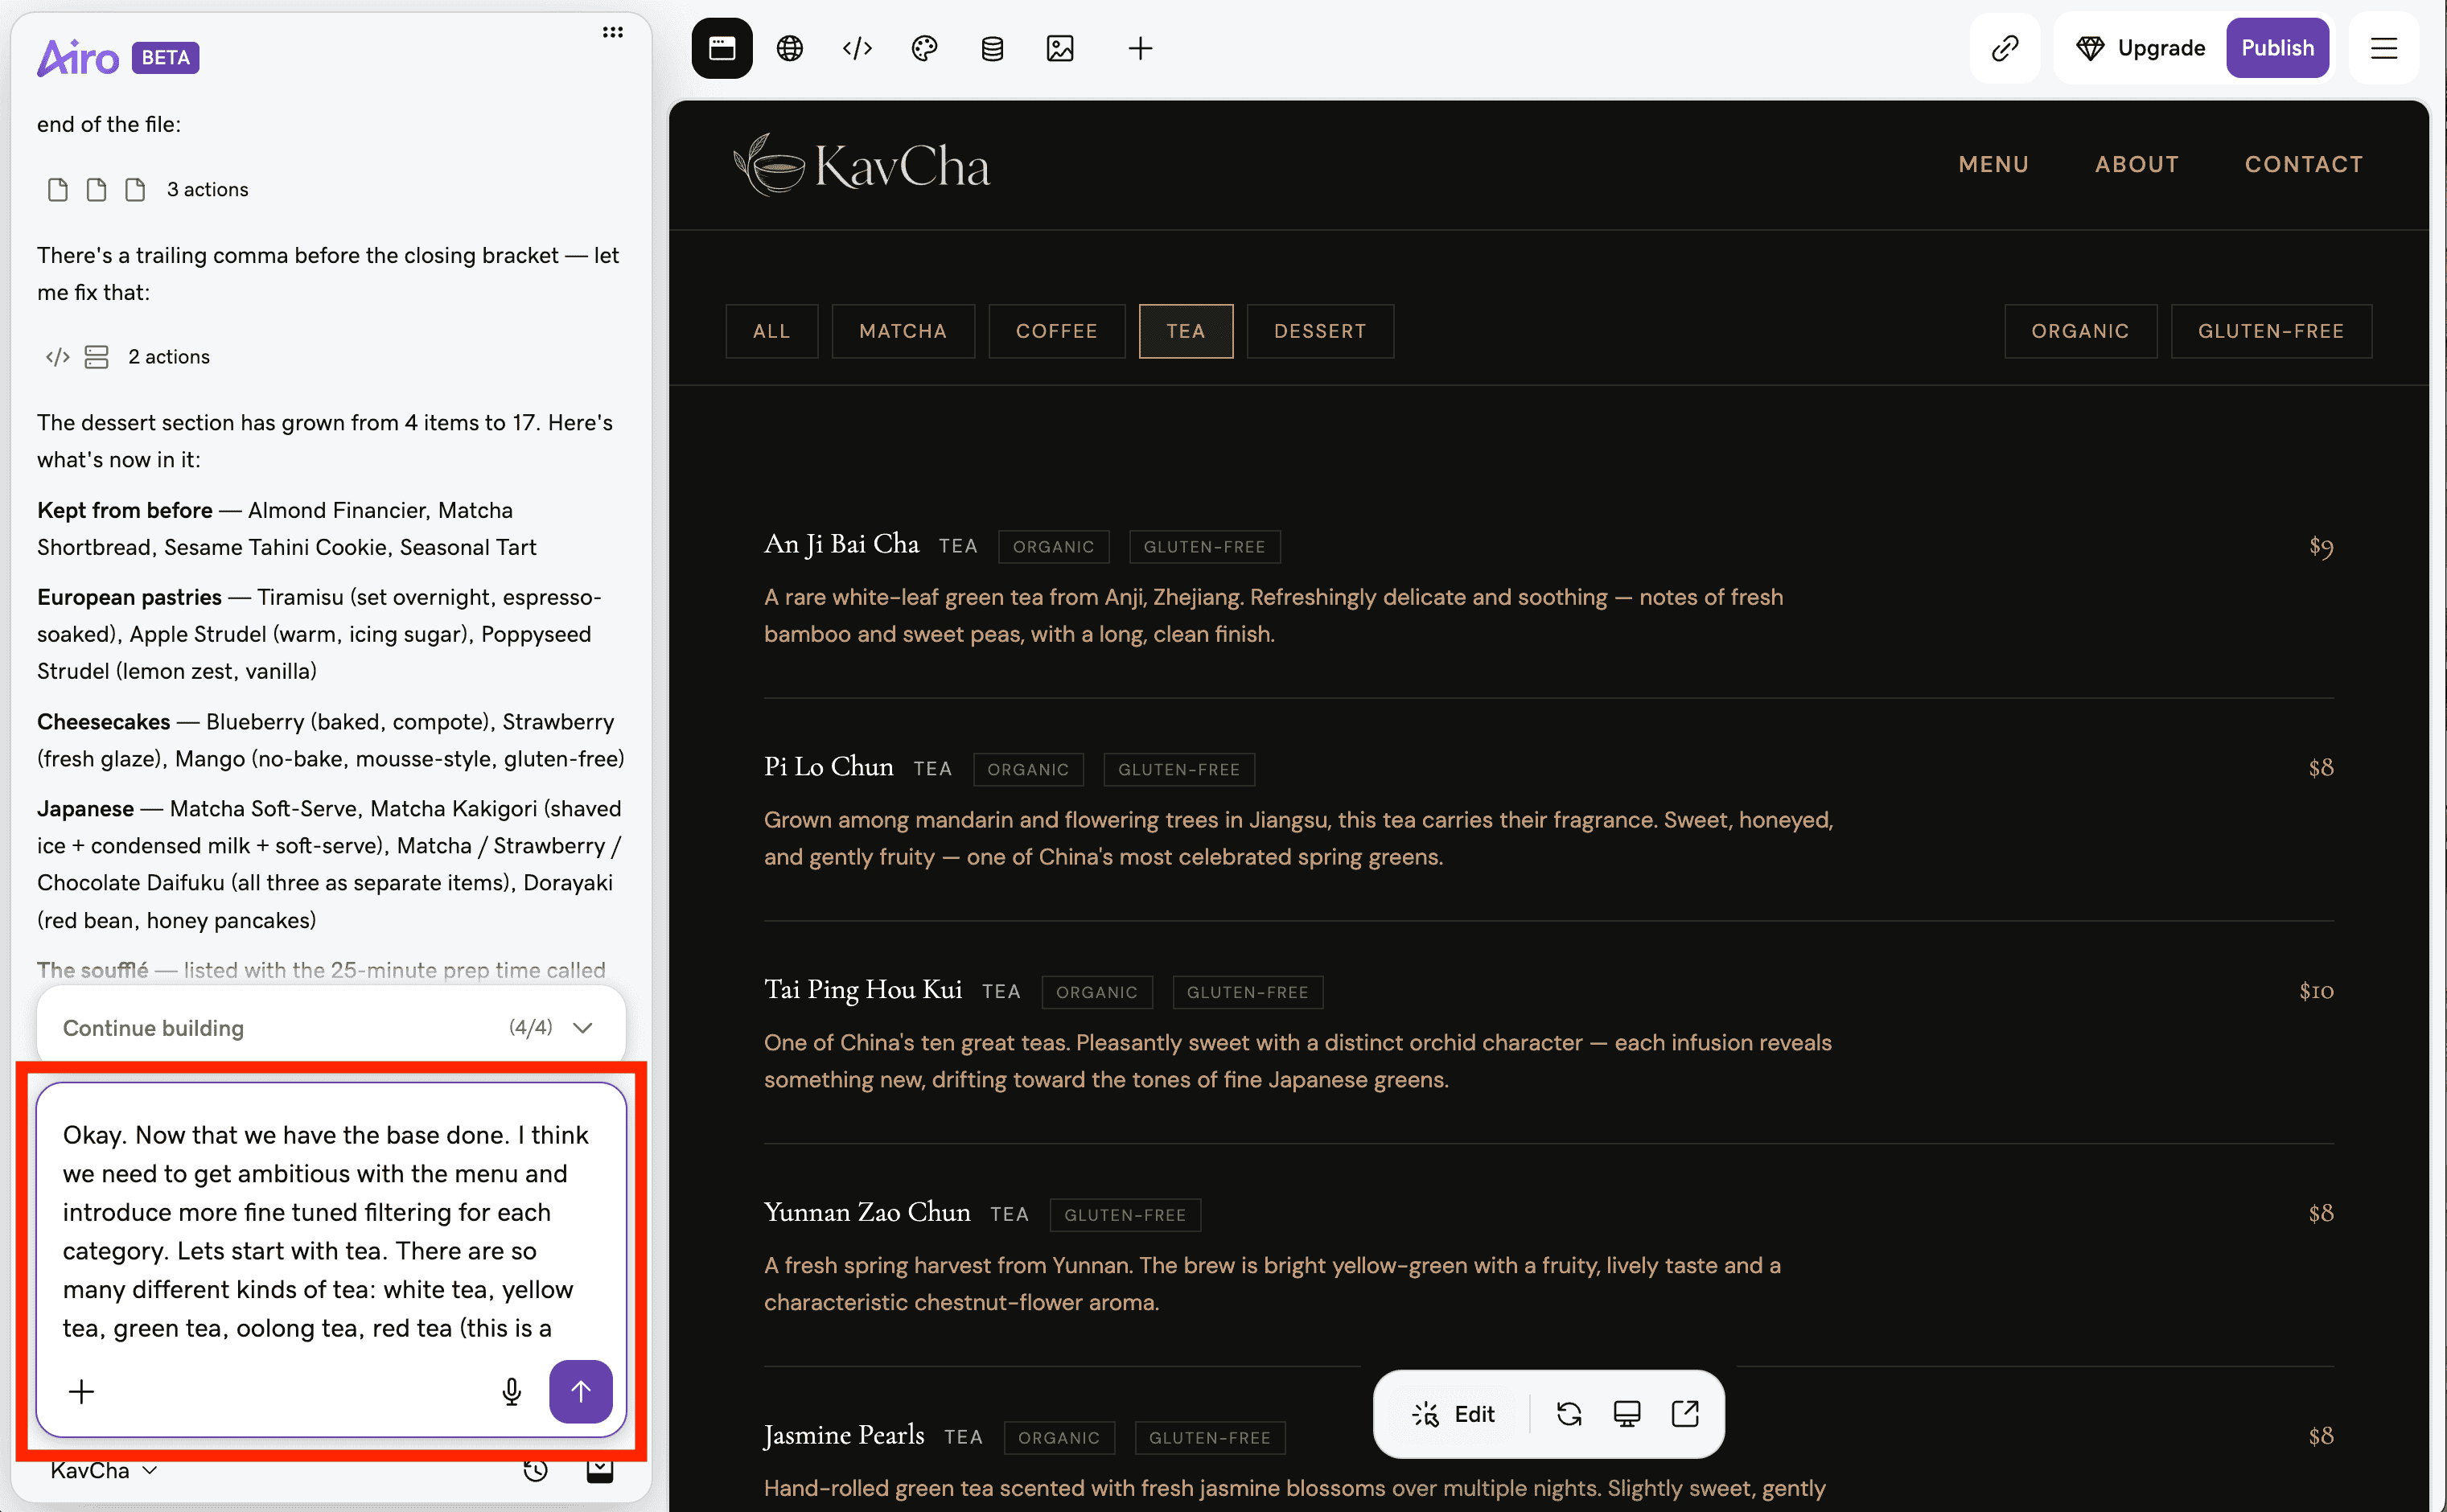The height and width of the screenshot is (1512, 2447).
Task: Copy site link with the chain icon
Action: tap(2005, 48)
